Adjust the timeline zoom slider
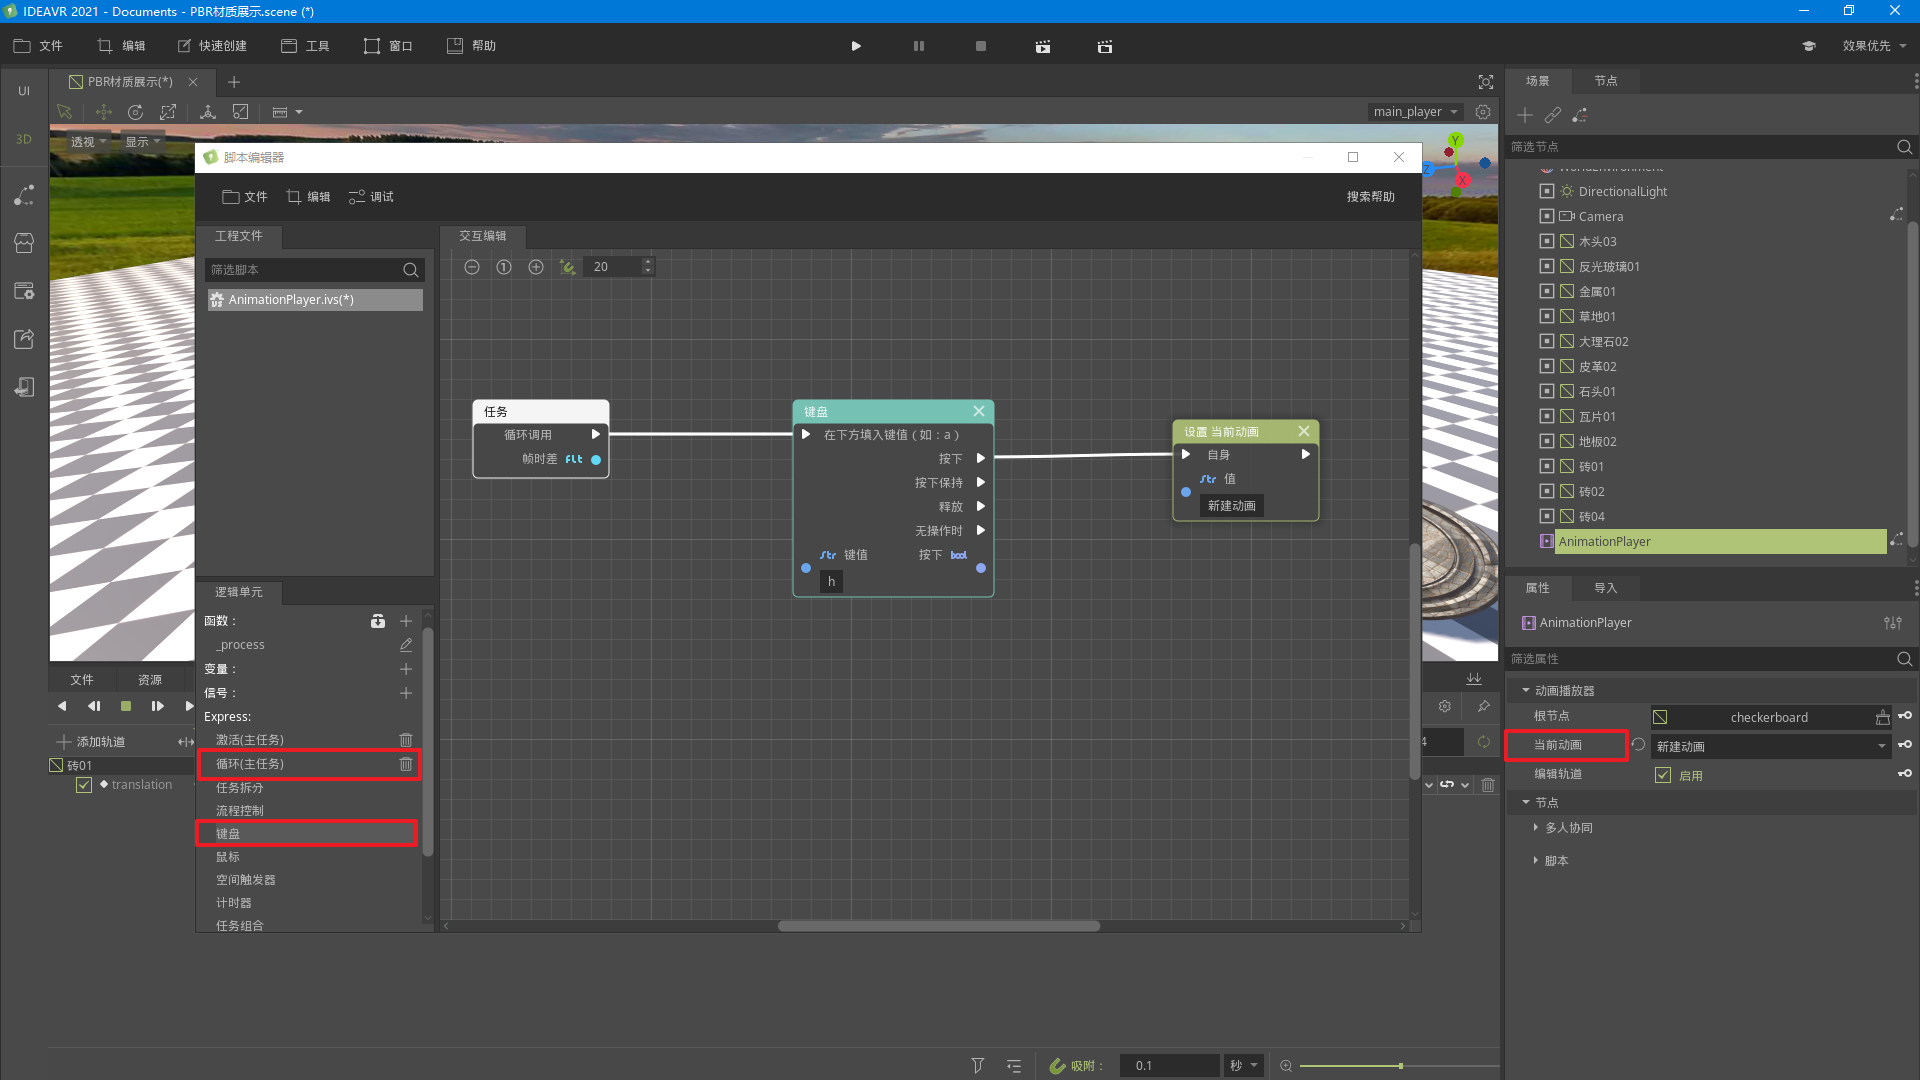 coord(1400,1066)
